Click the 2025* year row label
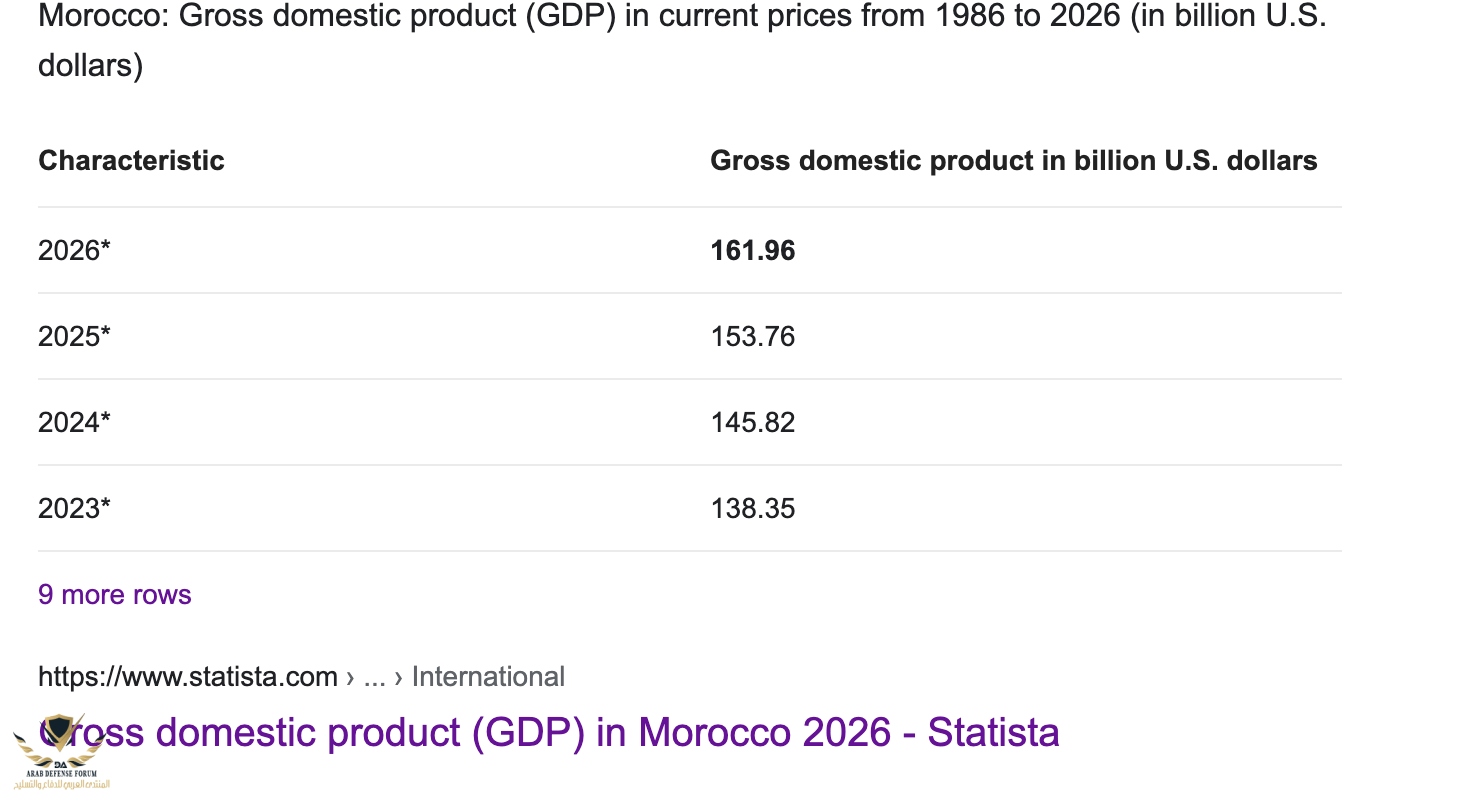This screenshot has height=792, width=1464. coord(74,336)
